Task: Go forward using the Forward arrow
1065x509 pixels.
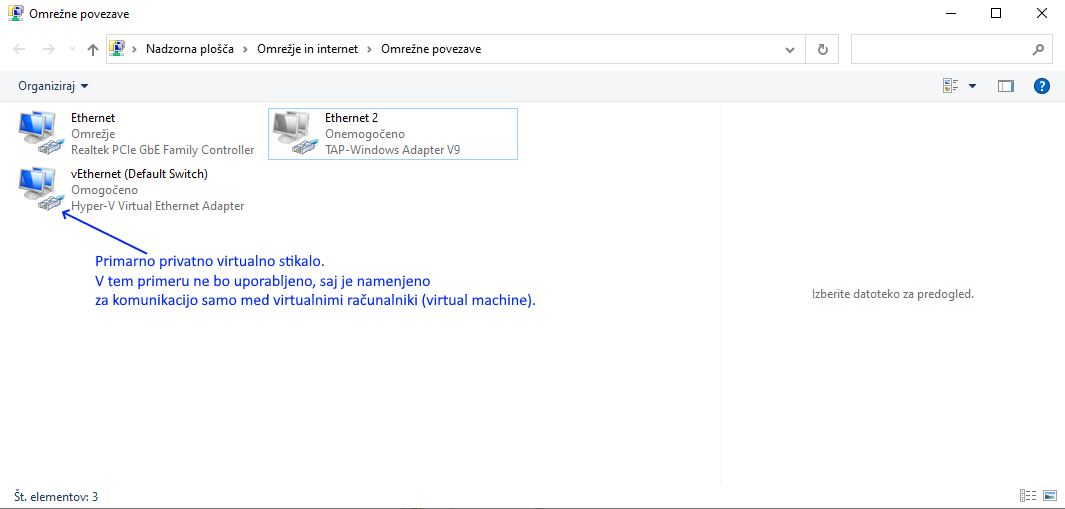Action: 48,50
